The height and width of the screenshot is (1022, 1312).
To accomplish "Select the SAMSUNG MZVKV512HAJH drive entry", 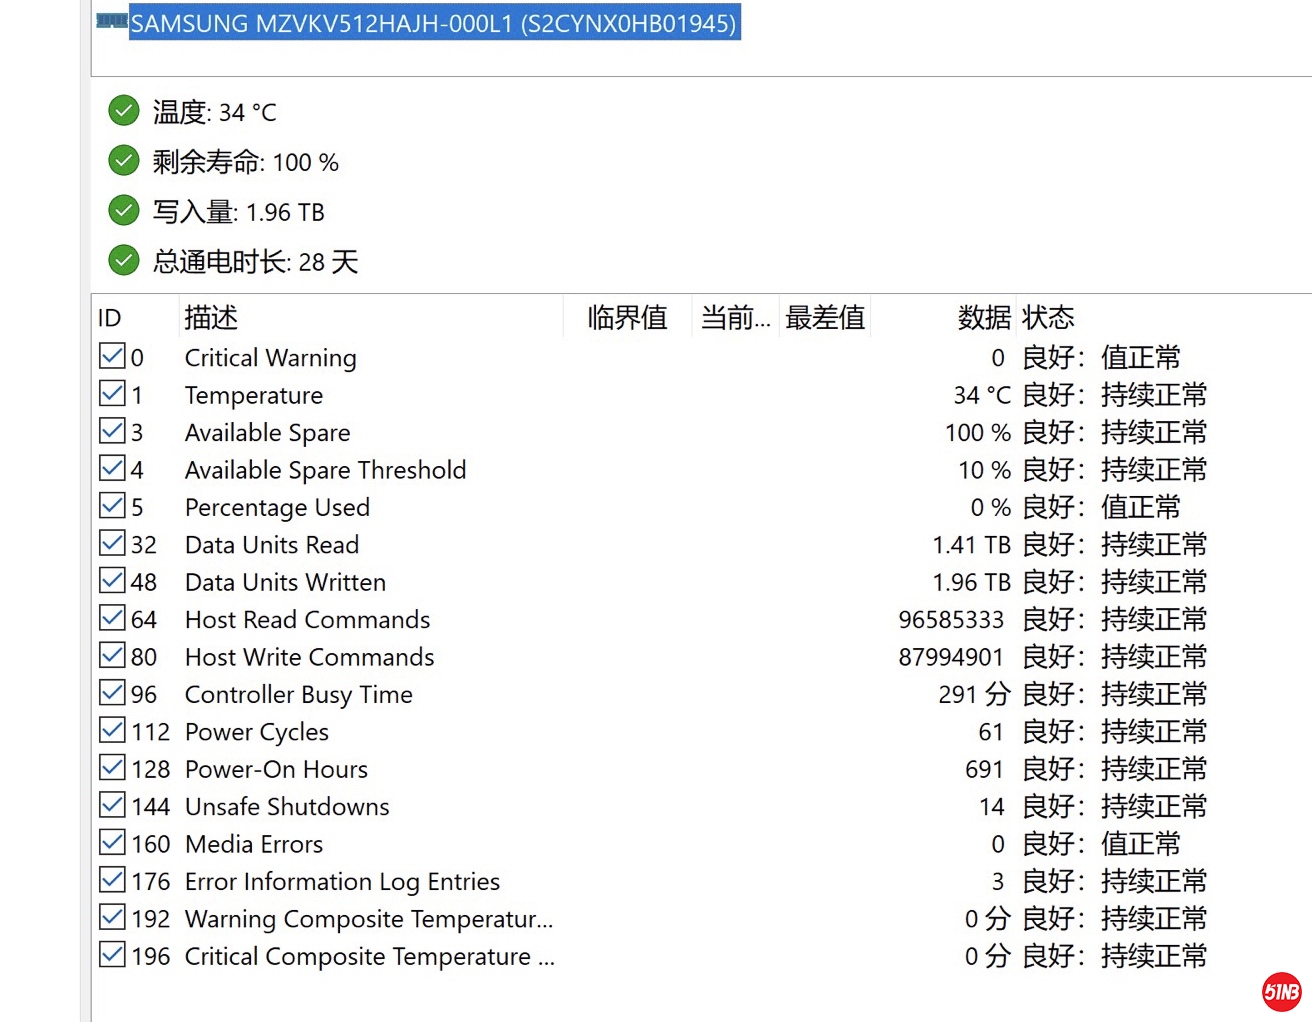I will [434, 23].
